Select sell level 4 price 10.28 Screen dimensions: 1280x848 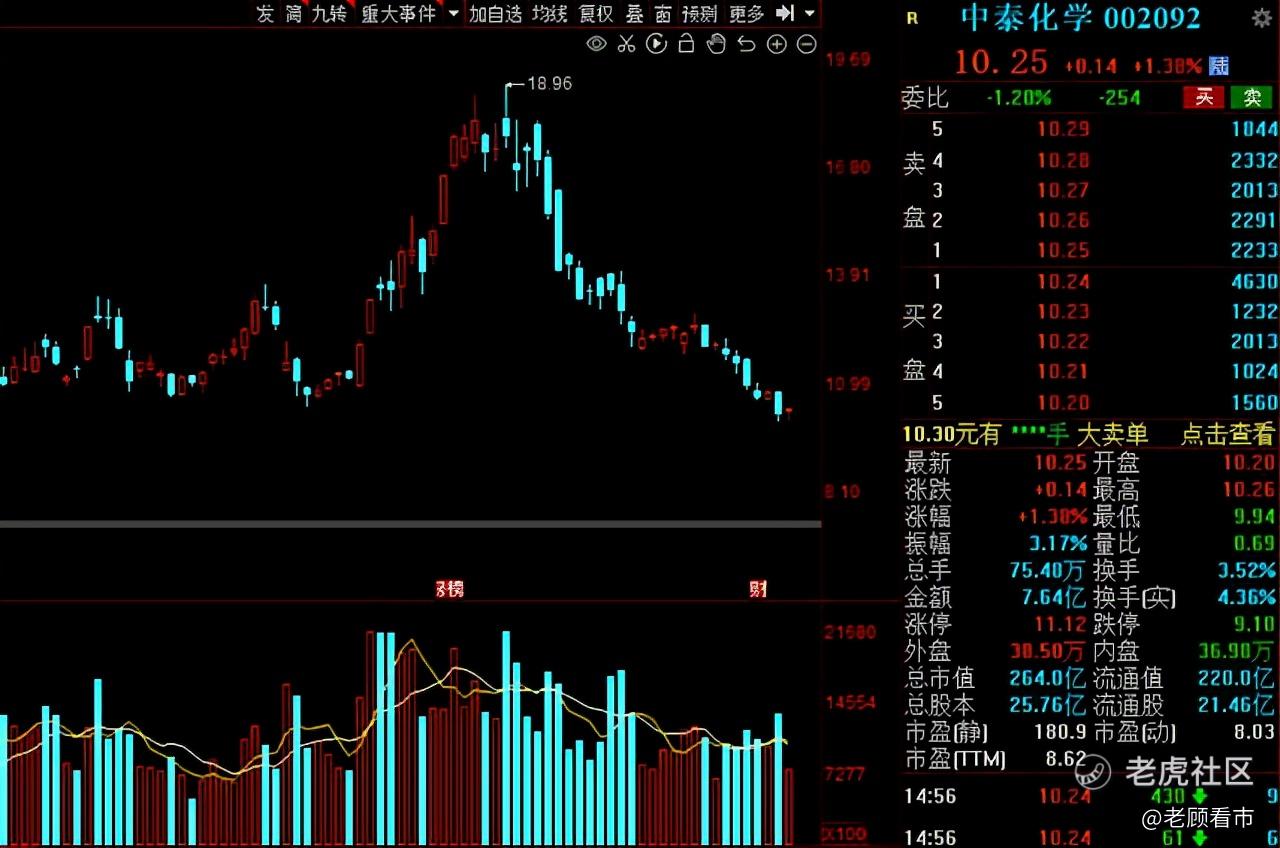point(1062,160)
